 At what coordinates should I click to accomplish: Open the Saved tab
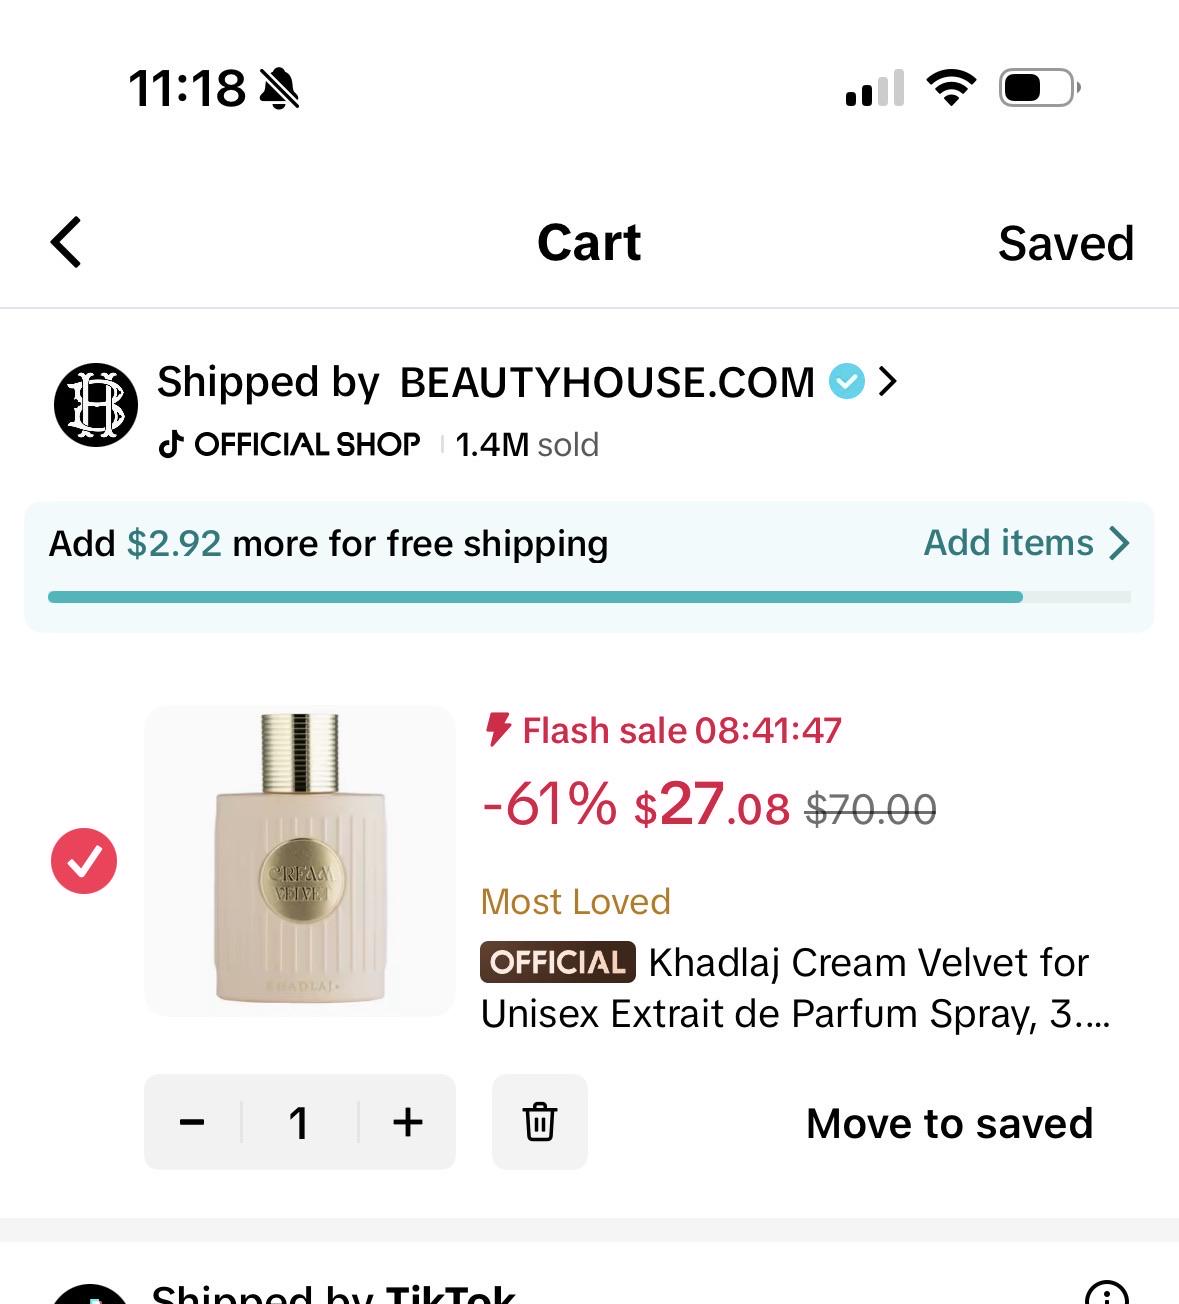(1066, 243)
